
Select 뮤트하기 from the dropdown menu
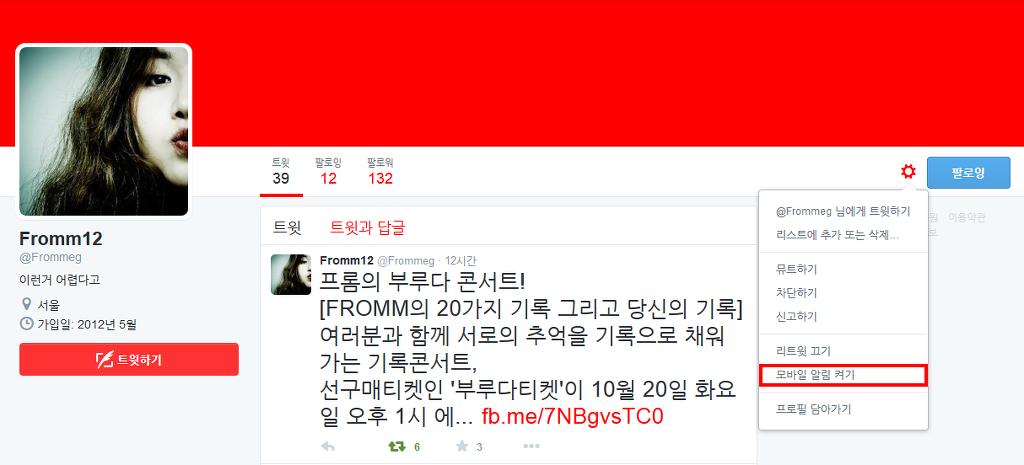(x=843, y=269)
